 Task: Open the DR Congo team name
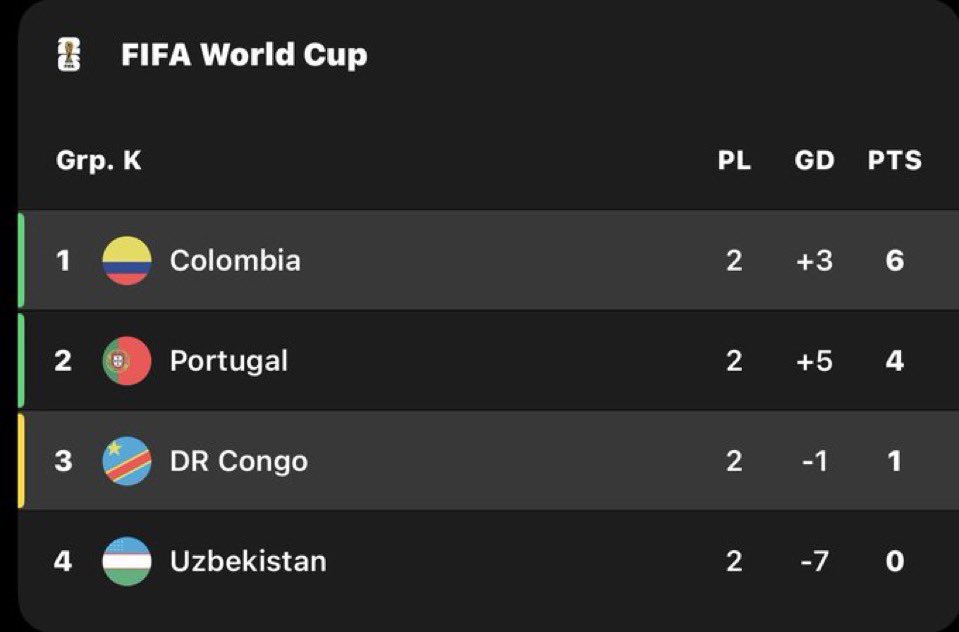pos(239,461)
